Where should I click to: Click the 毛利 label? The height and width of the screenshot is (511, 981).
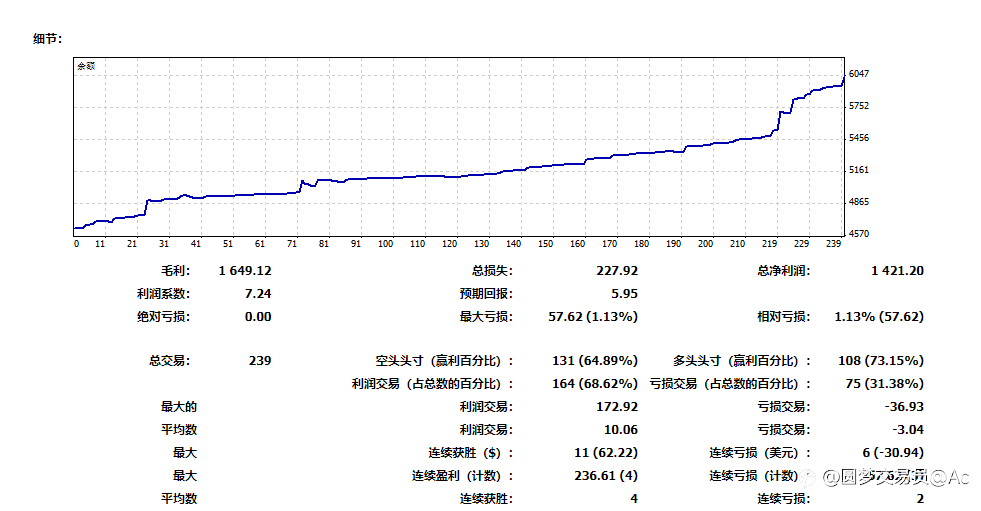click(x=176, y=271)
